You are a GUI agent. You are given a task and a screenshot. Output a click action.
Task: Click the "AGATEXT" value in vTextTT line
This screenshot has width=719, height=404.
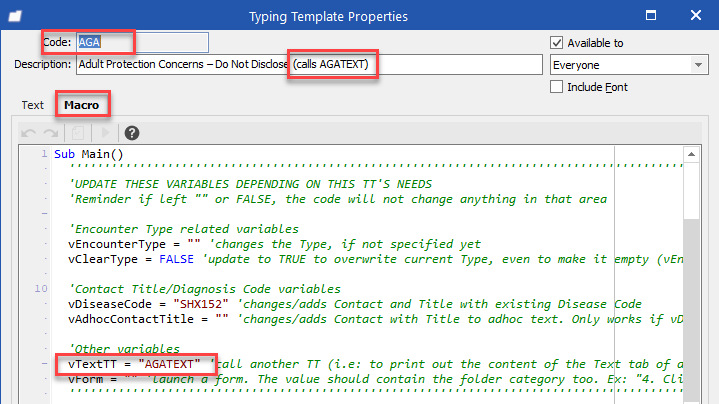pos(169,364)
